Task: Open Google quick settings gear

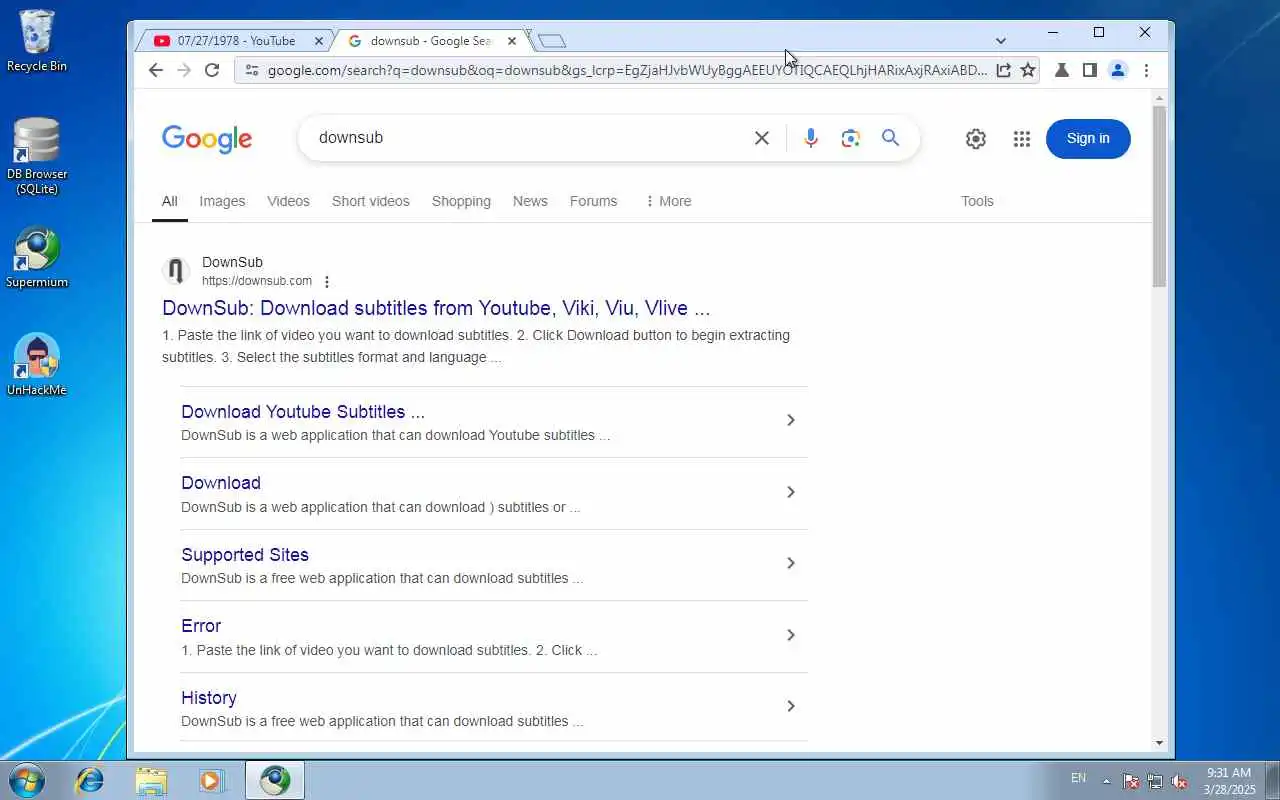Action: click(976, 139)
